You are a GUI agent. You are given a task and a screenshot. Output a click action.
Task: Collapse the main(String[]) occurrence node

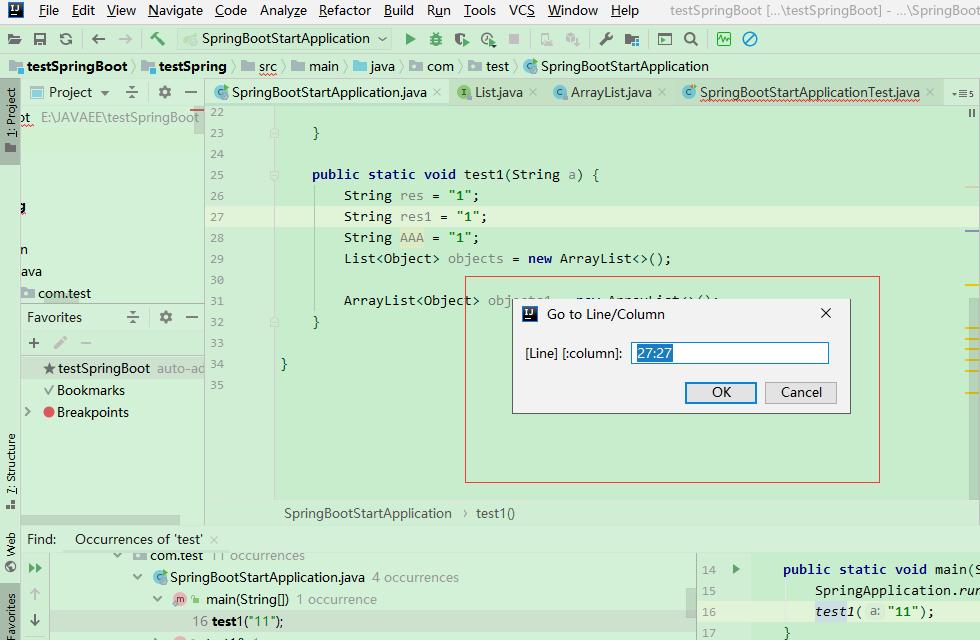coord(158,599)
